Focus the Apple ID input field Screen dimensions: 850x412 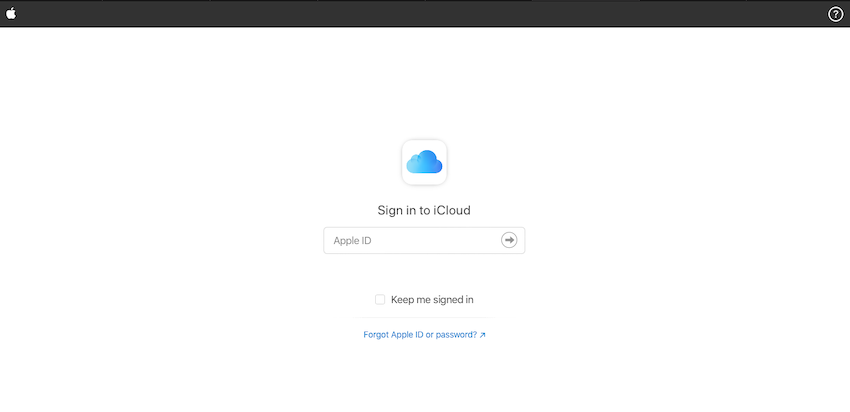pyautogui.click(x=424, y=240)
